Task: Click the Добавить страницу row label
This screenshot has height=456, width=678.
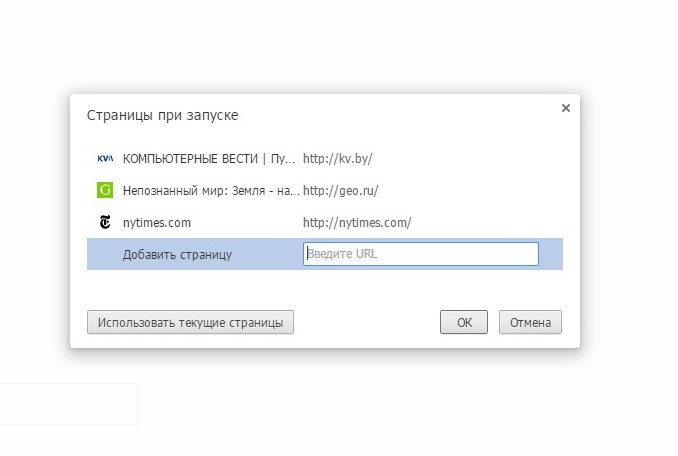Action: click(x=177, y=255)
